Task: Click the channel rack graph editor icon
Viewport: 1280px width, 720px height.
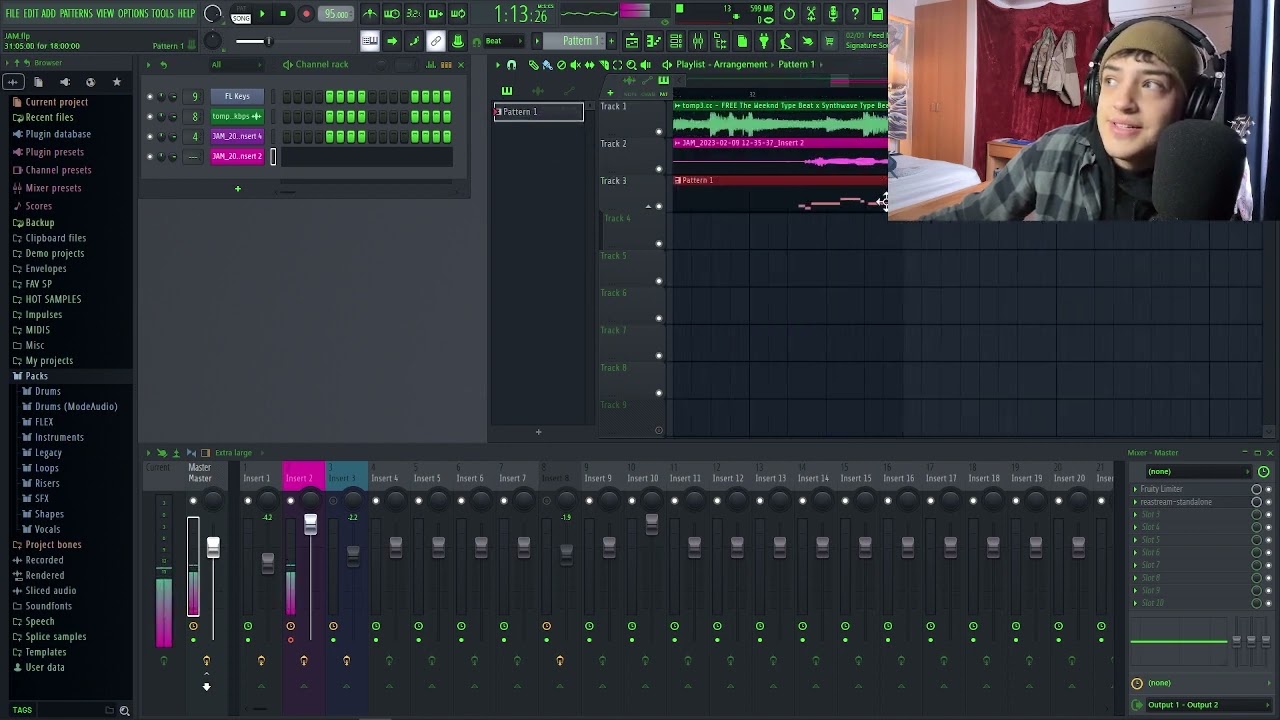Action: click(432, 65)
